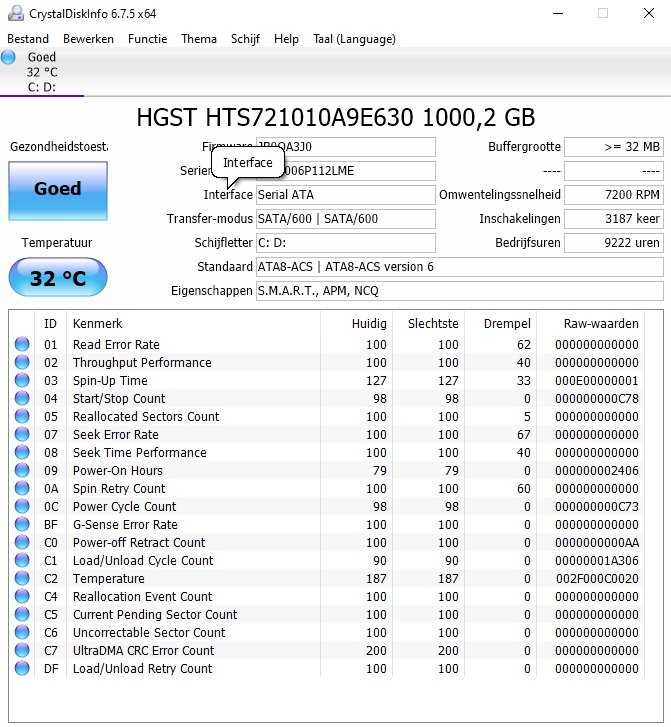Screen dimensions: 671x727
Task: Click status orb for Throughput Performance
Action: pyautogui.click(x=22, y=362)
